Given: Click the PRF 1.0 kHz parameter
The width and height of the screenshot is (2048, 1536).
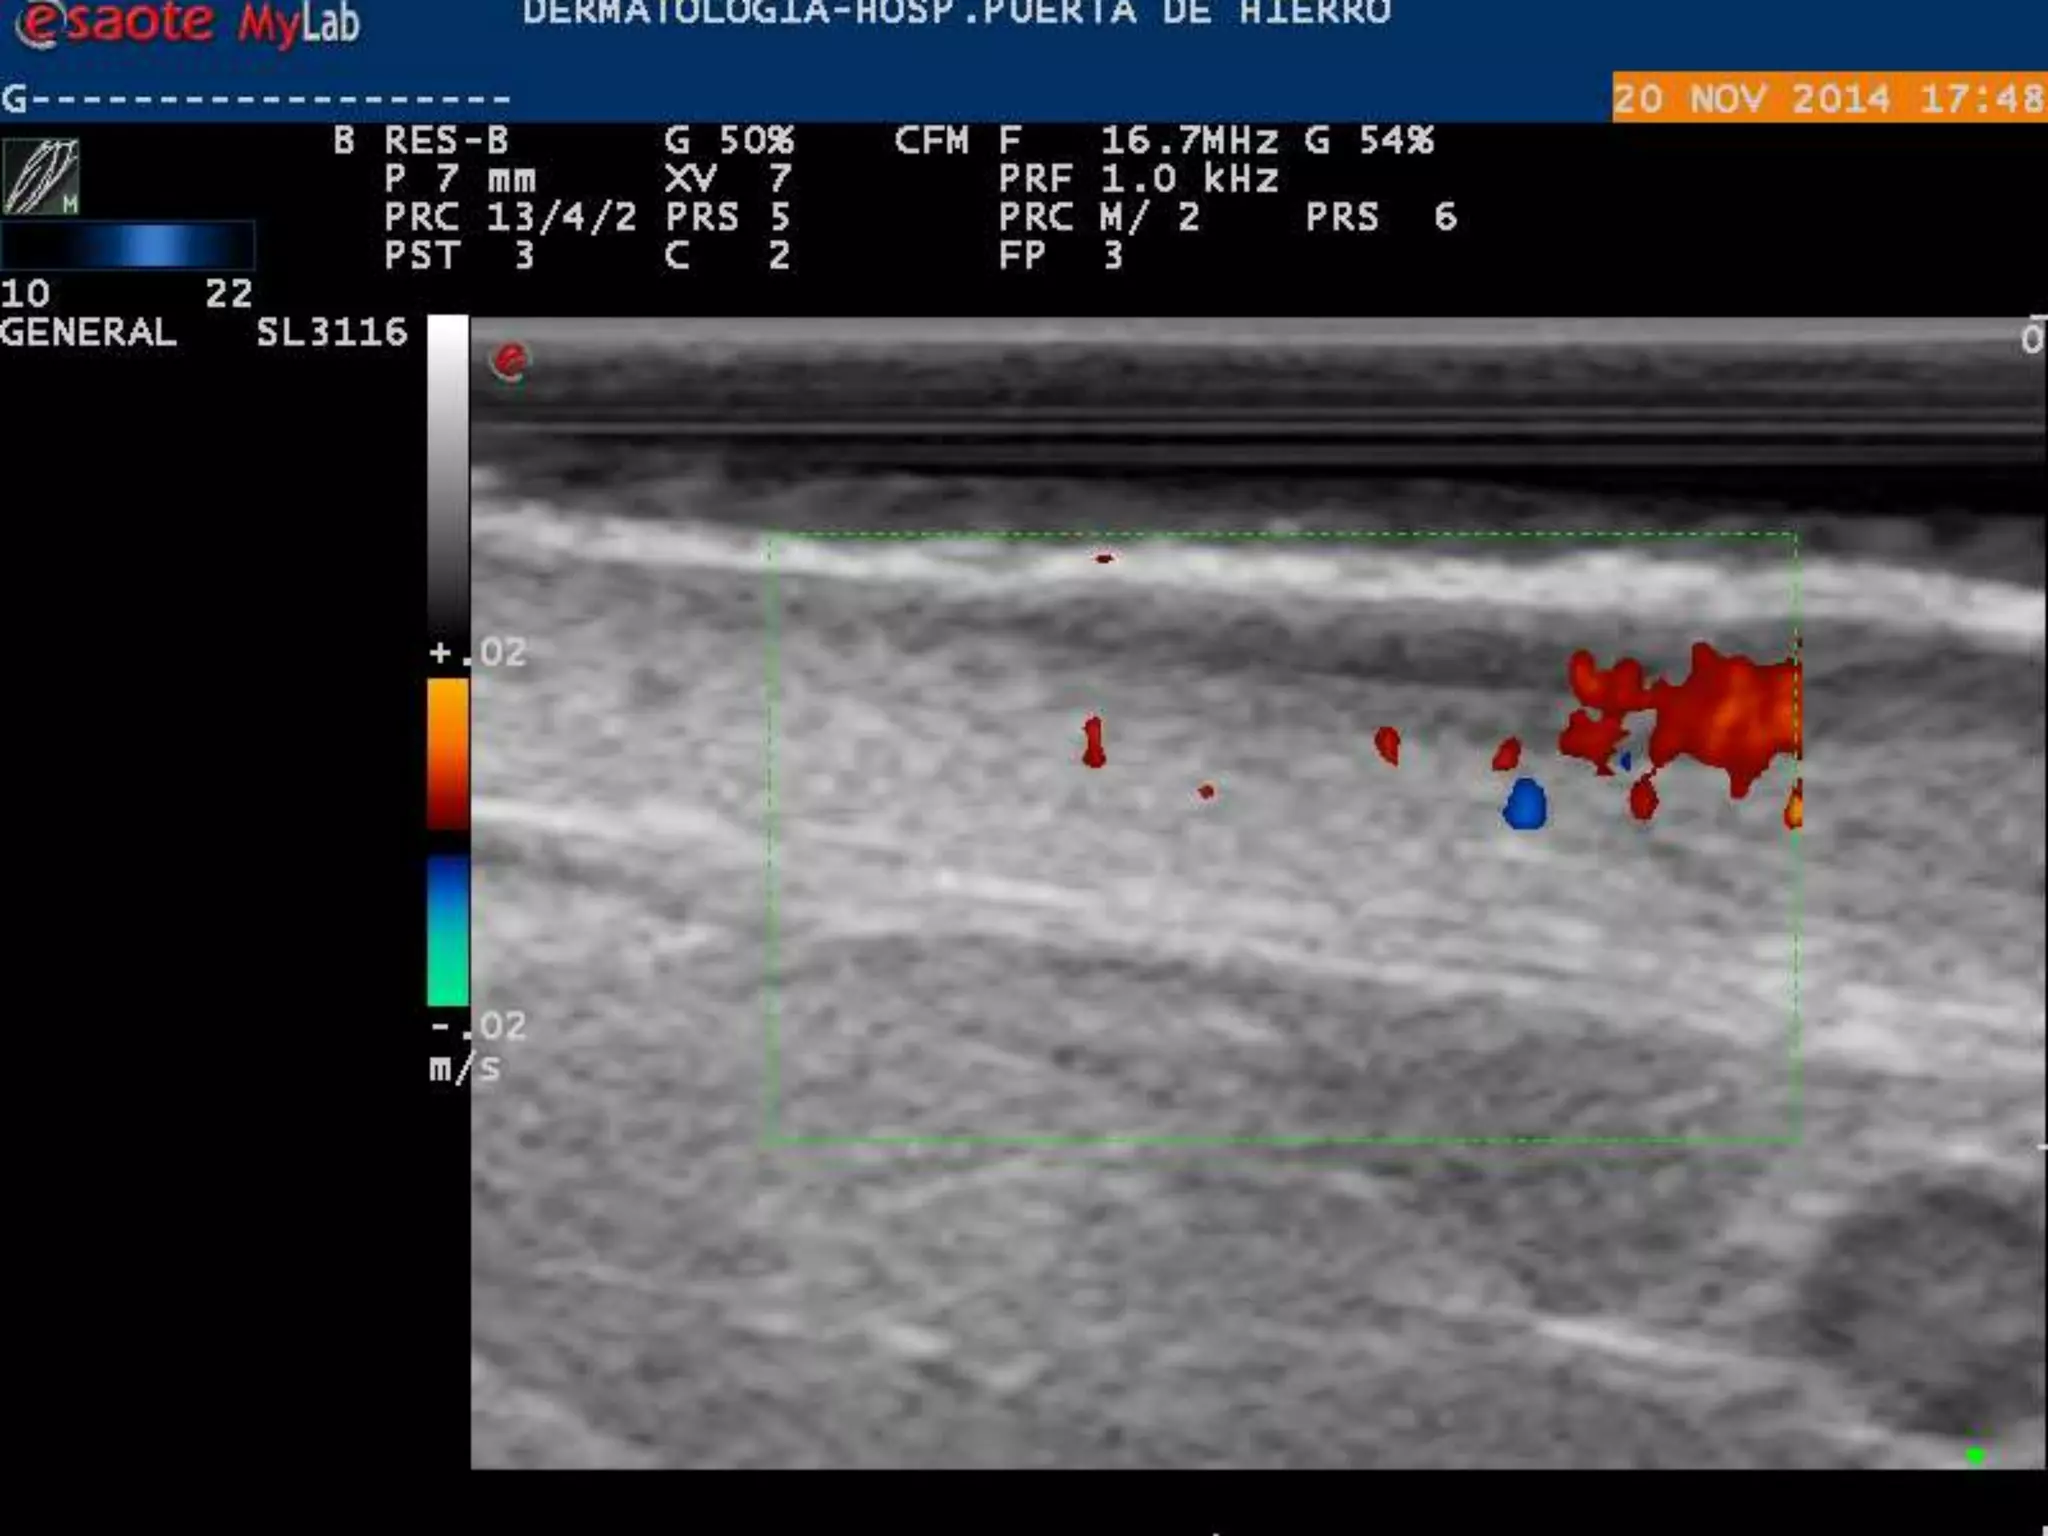Looking at the screenshot, I should [1138, 179].
